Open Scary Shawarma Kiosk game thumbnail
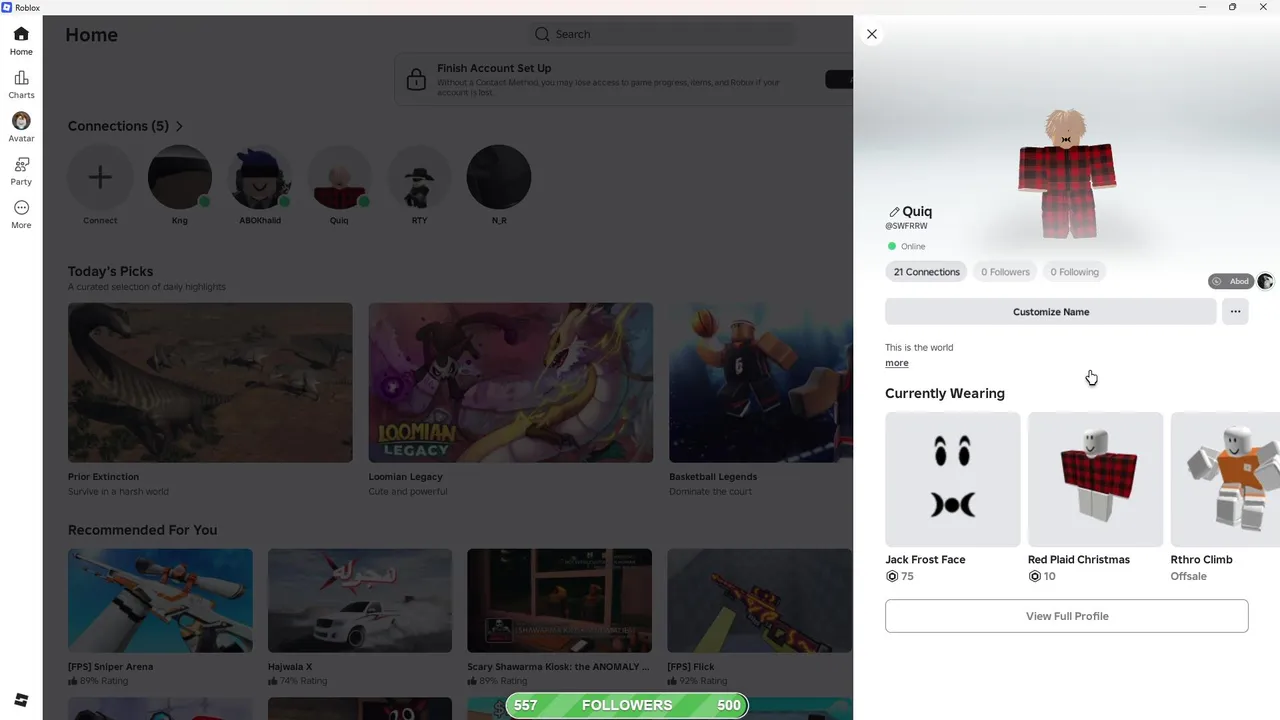The width and height of the screenshot is (1280, 720). [559, 600]
